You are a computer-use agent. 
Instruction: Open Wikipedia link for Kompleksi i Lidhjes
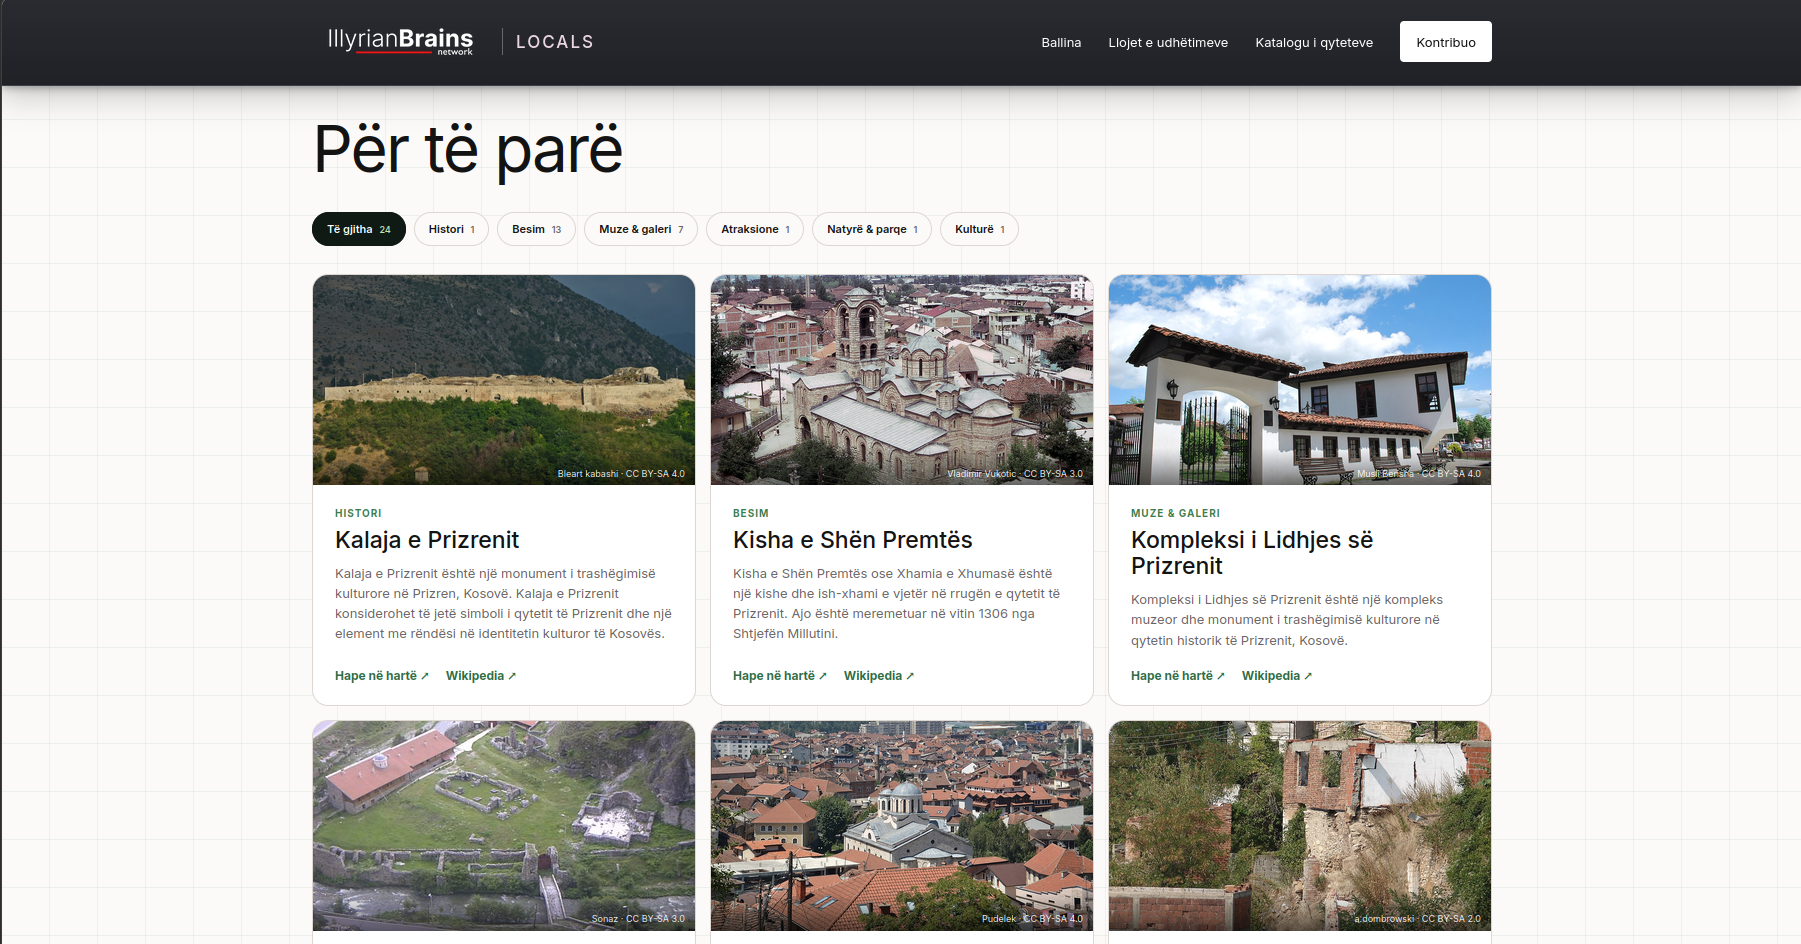(x=1277, y=676)
